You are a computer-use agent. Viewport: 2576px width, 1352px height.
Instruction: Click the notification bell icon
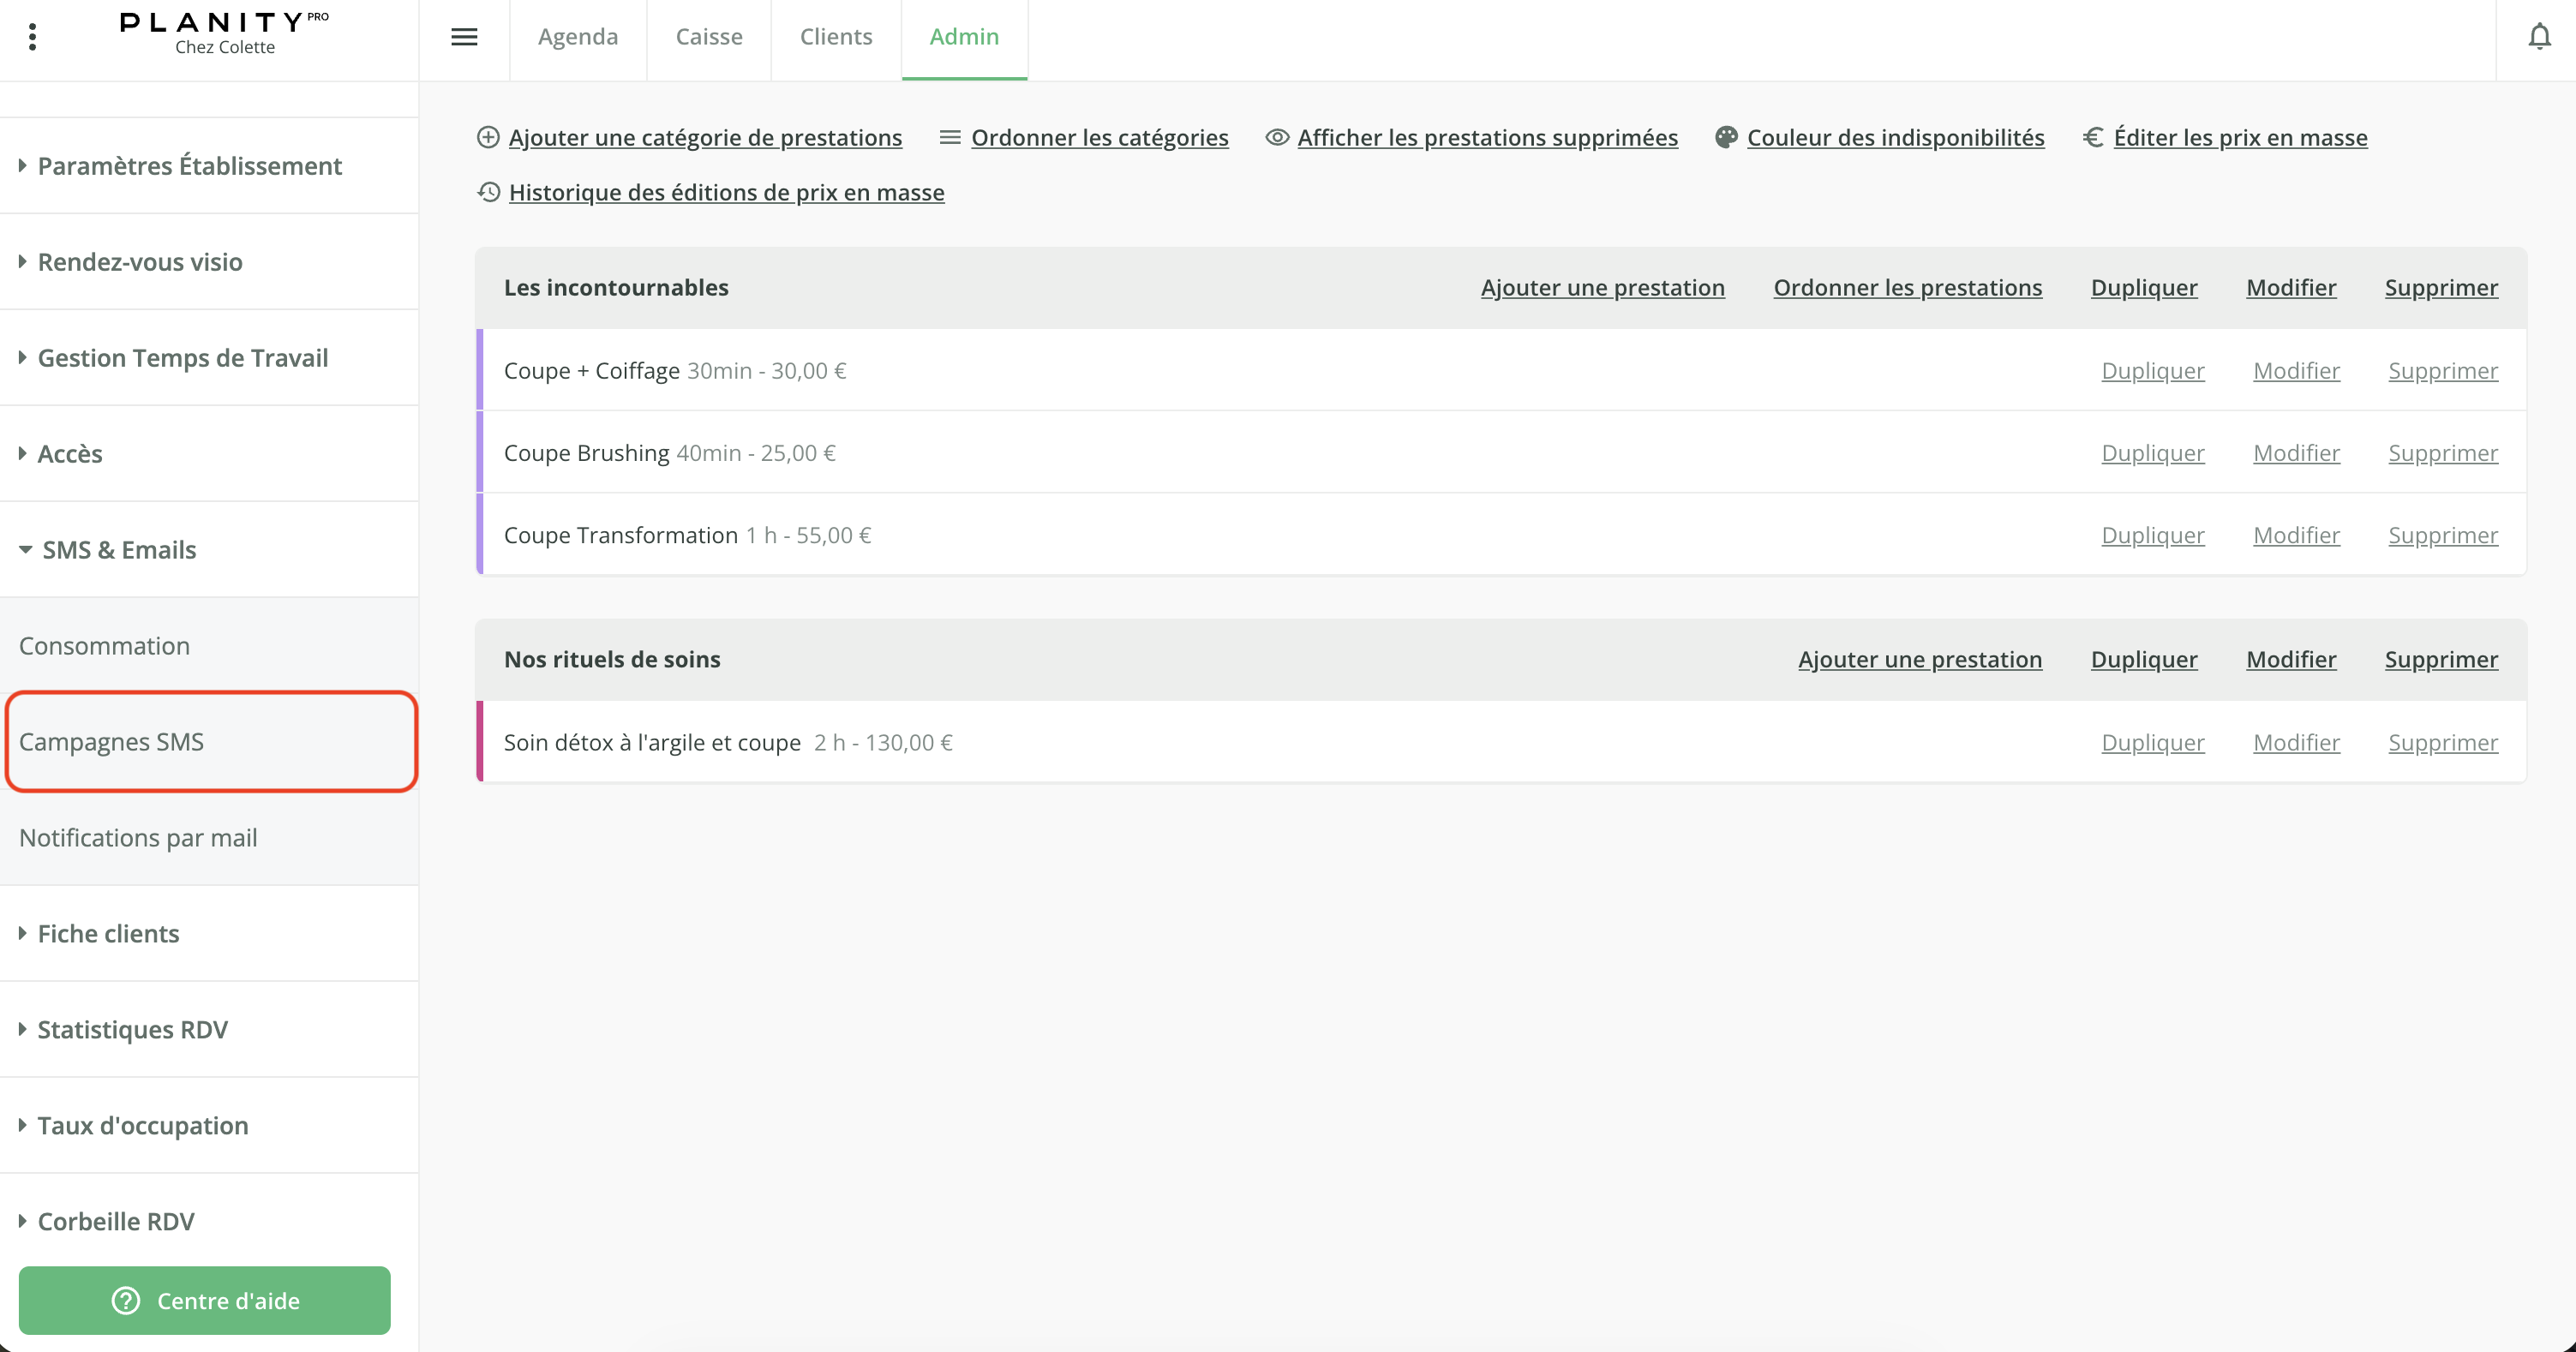pyautogui.click(x=2539, y=37)
